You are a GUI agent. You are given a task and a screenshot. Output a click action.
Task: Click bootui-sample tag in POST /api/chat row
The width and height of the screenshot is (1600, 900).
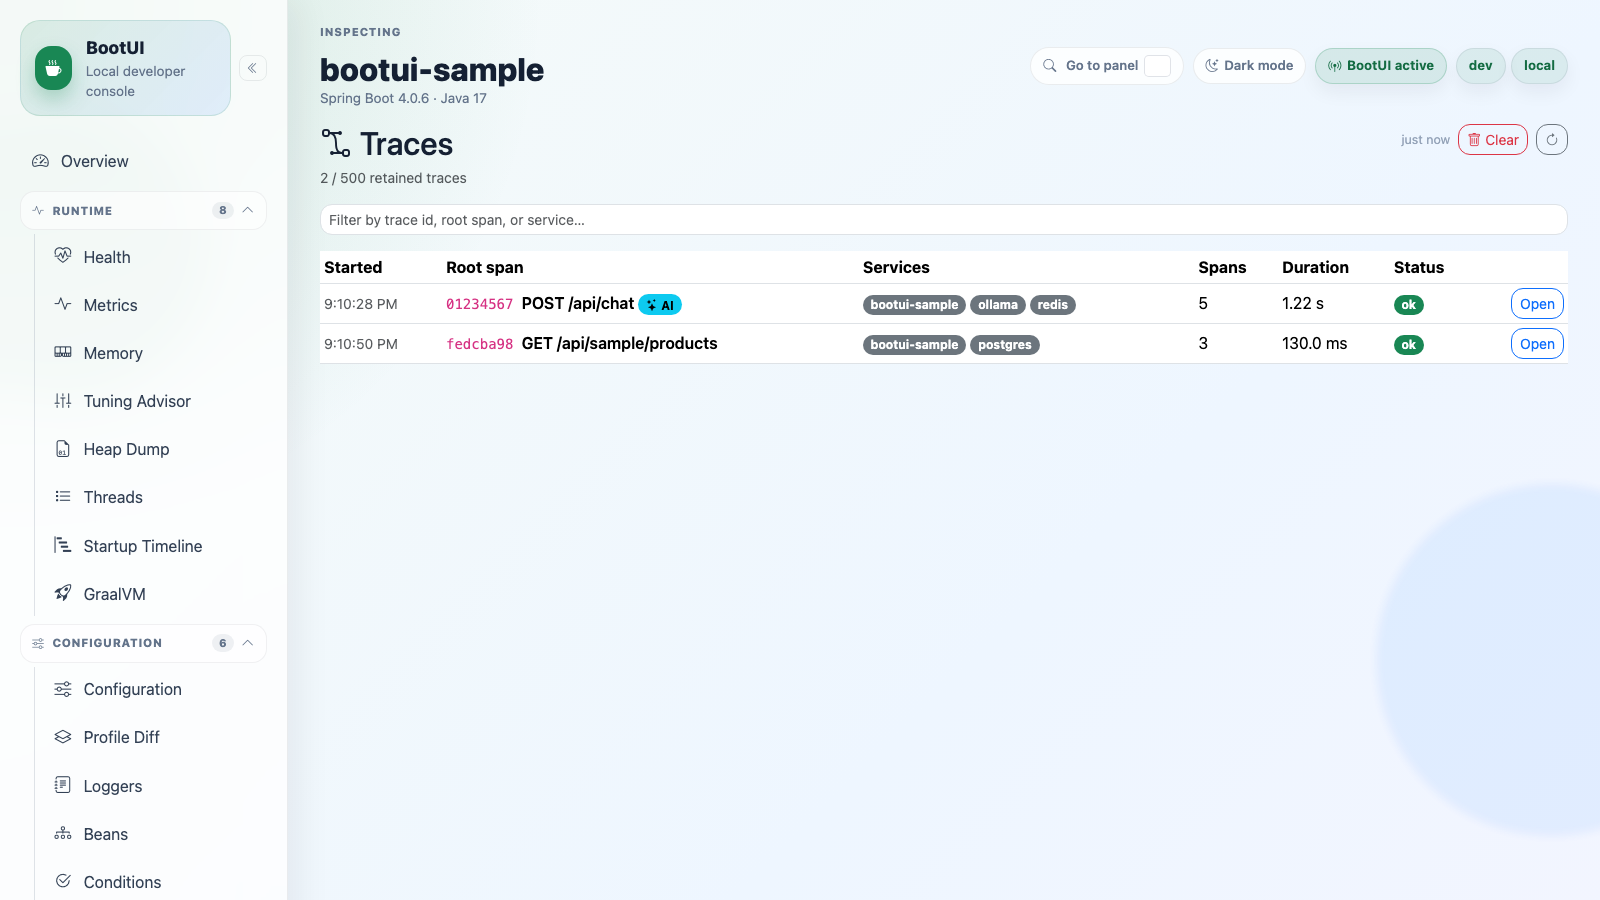pos(914,305)
